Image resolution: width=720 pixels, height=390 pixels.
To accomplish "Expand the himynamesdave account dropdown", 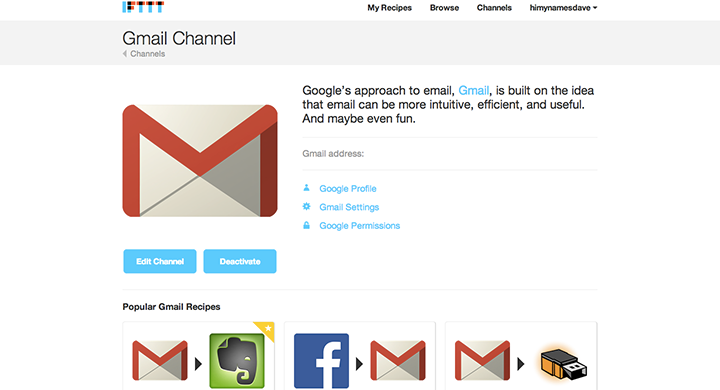I will pos(563,8).
